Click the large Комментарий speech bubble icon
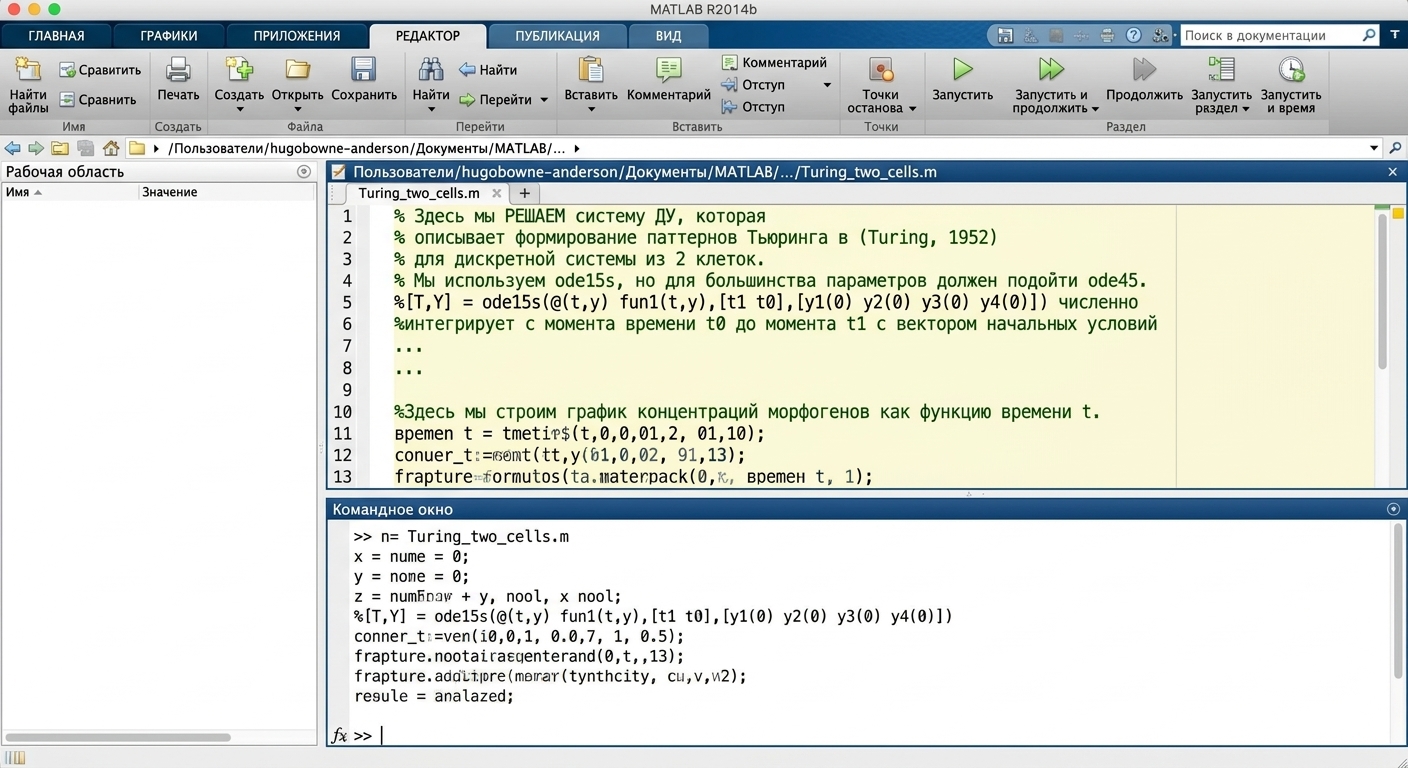This screenshot has height=768, width=1408. click(668, 69)
